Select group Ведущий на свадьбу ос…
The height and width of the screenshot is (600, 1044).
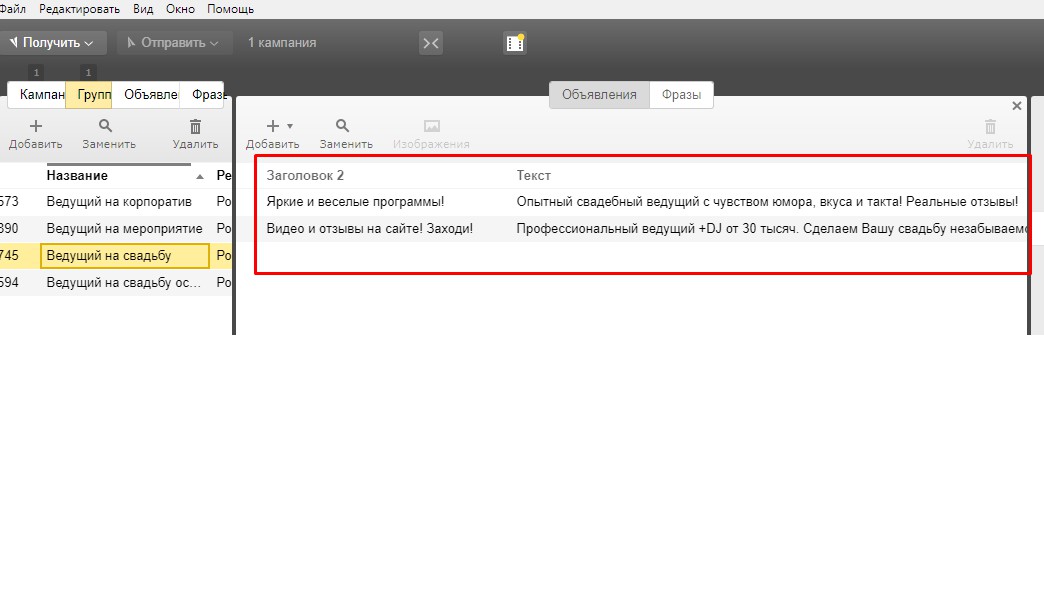pyautogui.click(x=123, y=282)
